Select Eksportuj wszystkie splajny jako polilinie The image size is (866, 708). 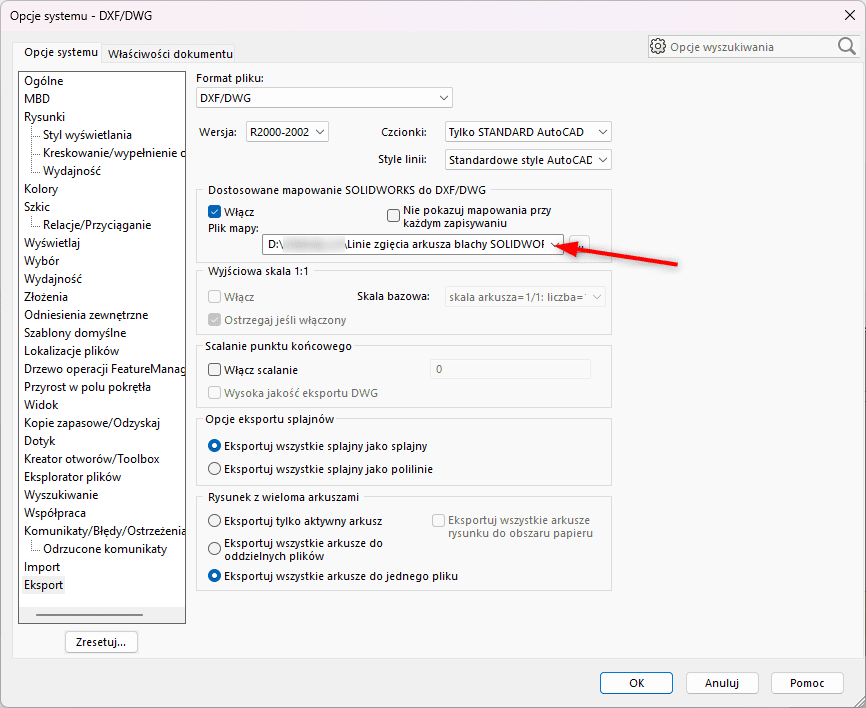[x=214, y=468]
